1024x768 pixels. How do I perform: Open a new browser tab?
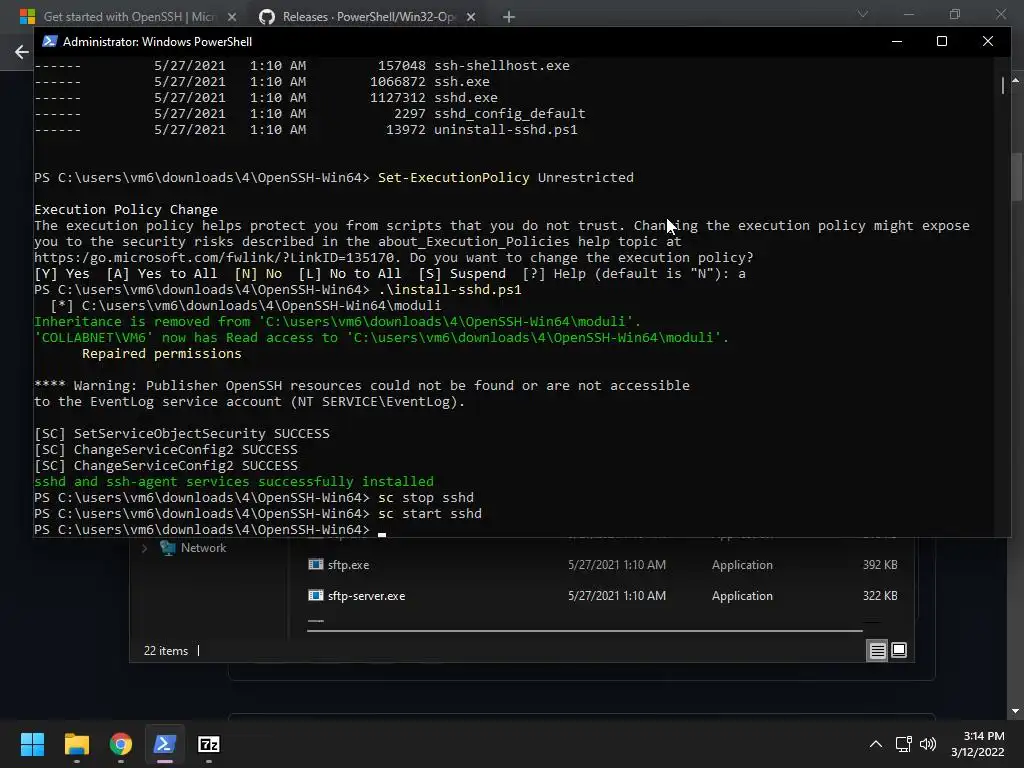[509, 17]
